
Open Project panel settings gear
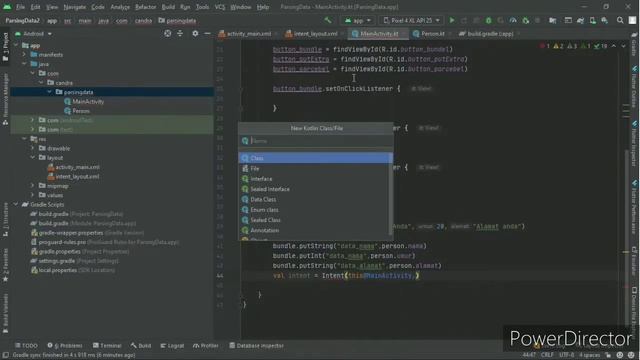click(195, 33)
